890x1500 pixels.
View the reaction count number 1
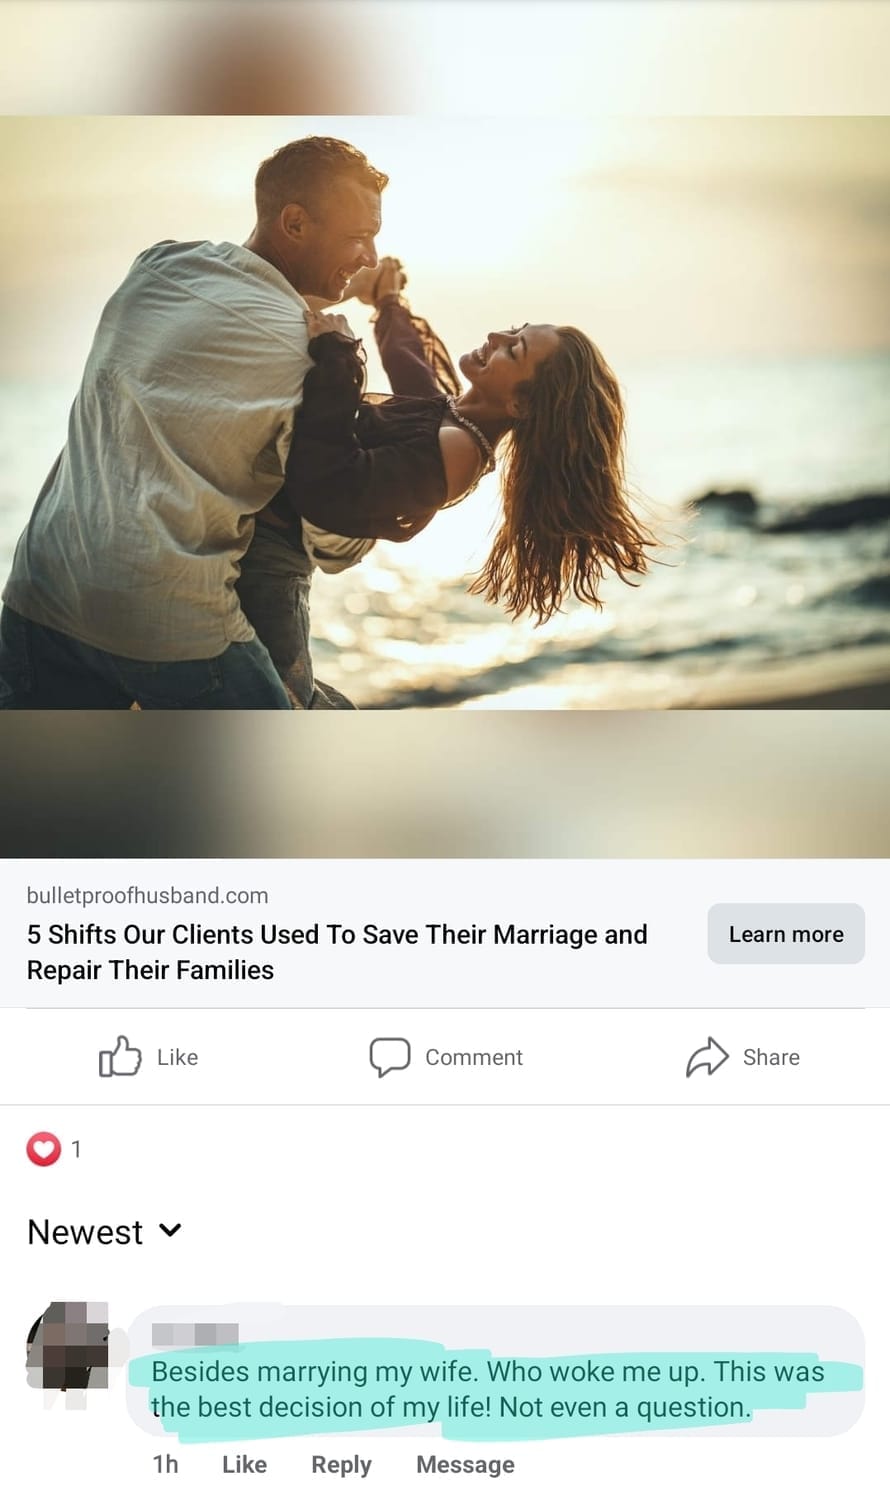click(76, 1149)
